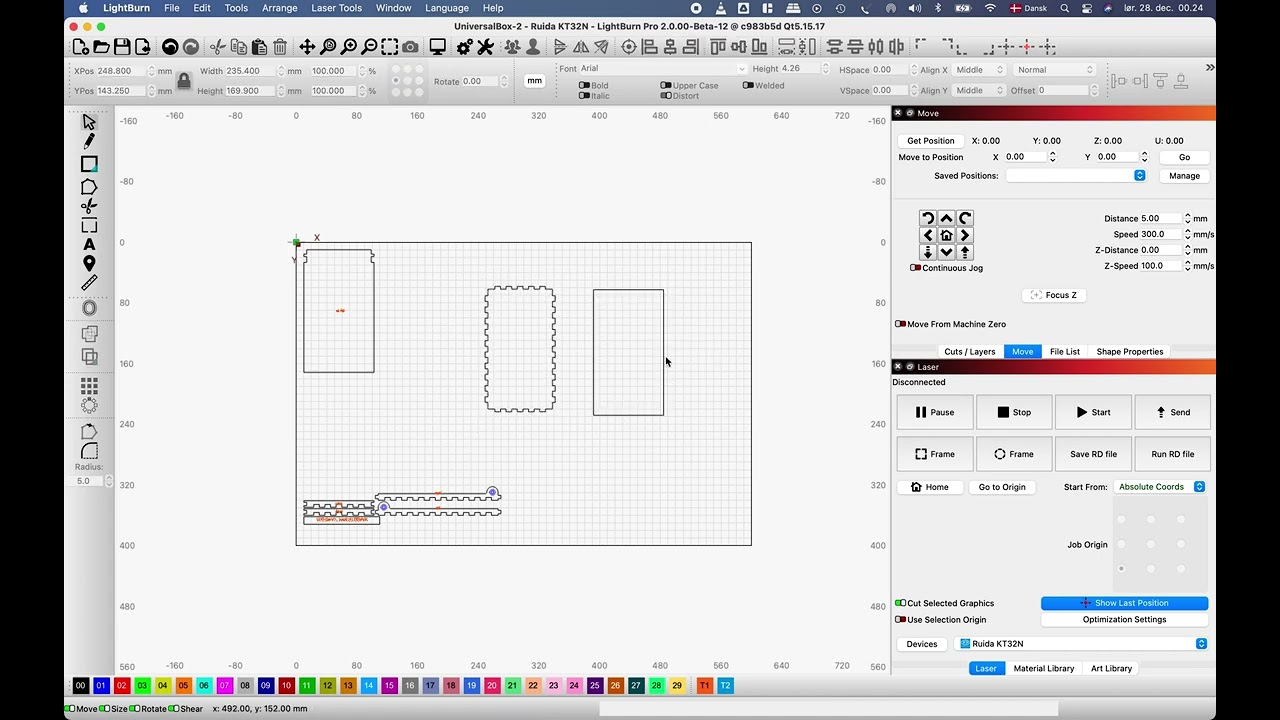
Task: Select the Create Text tool
Action: 89,244
